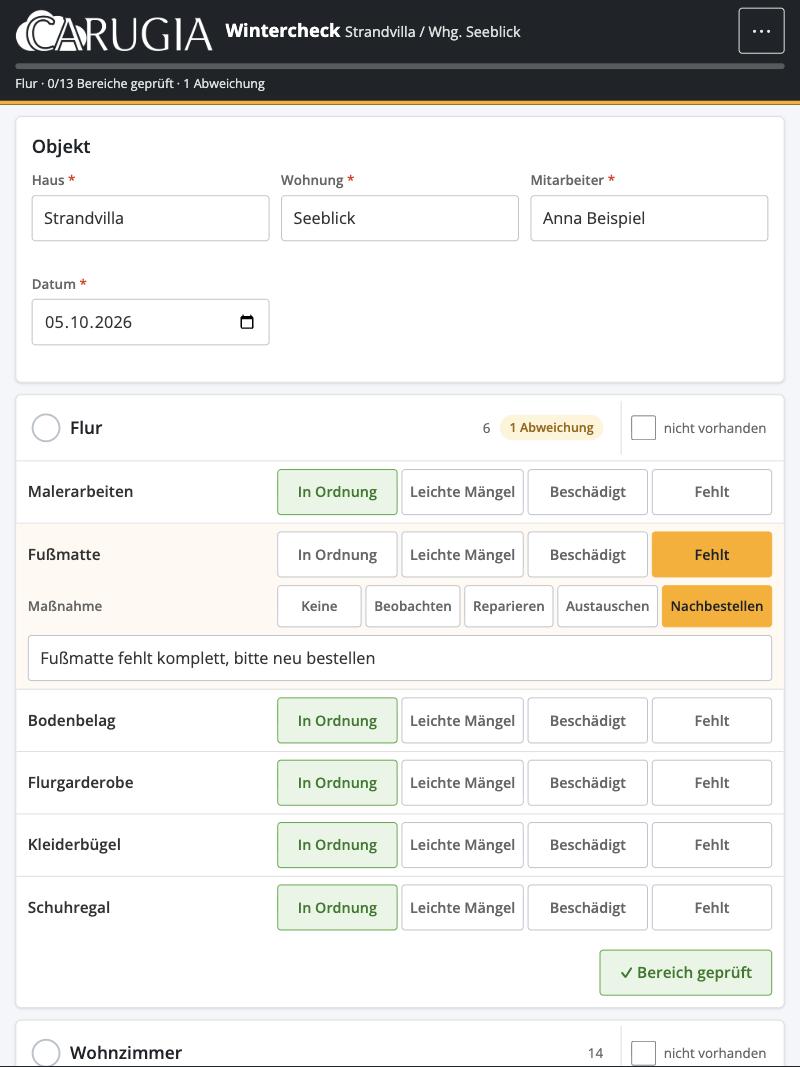Mark Schuhregal as Beschädigt
The height and width of the screenshot is (1067, 800).
588,908
